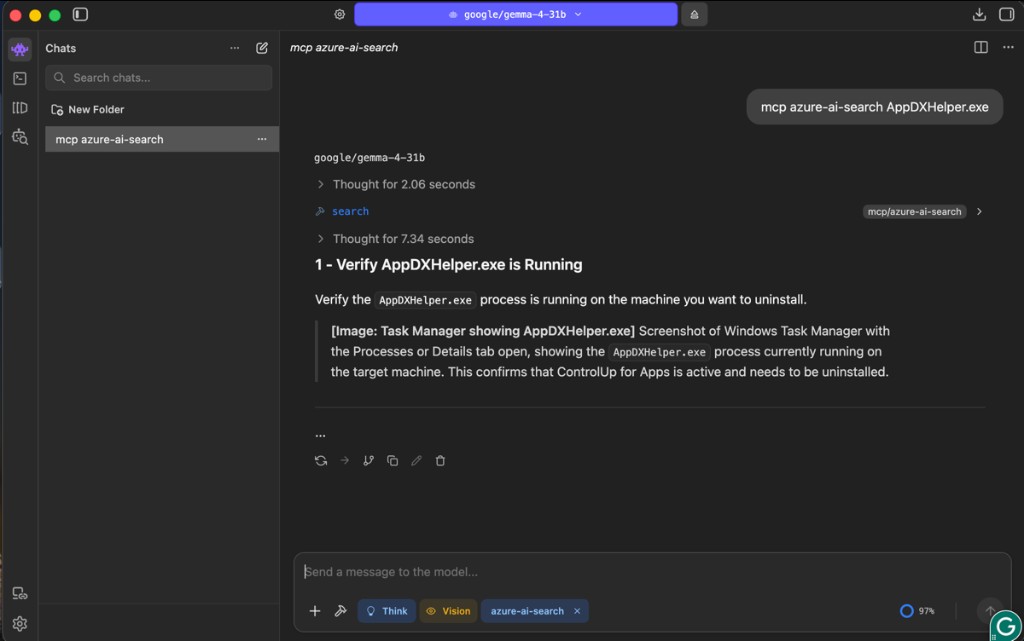Toggle the Vision option
The height and width of the screenshot is (641, 1024).
448,611
